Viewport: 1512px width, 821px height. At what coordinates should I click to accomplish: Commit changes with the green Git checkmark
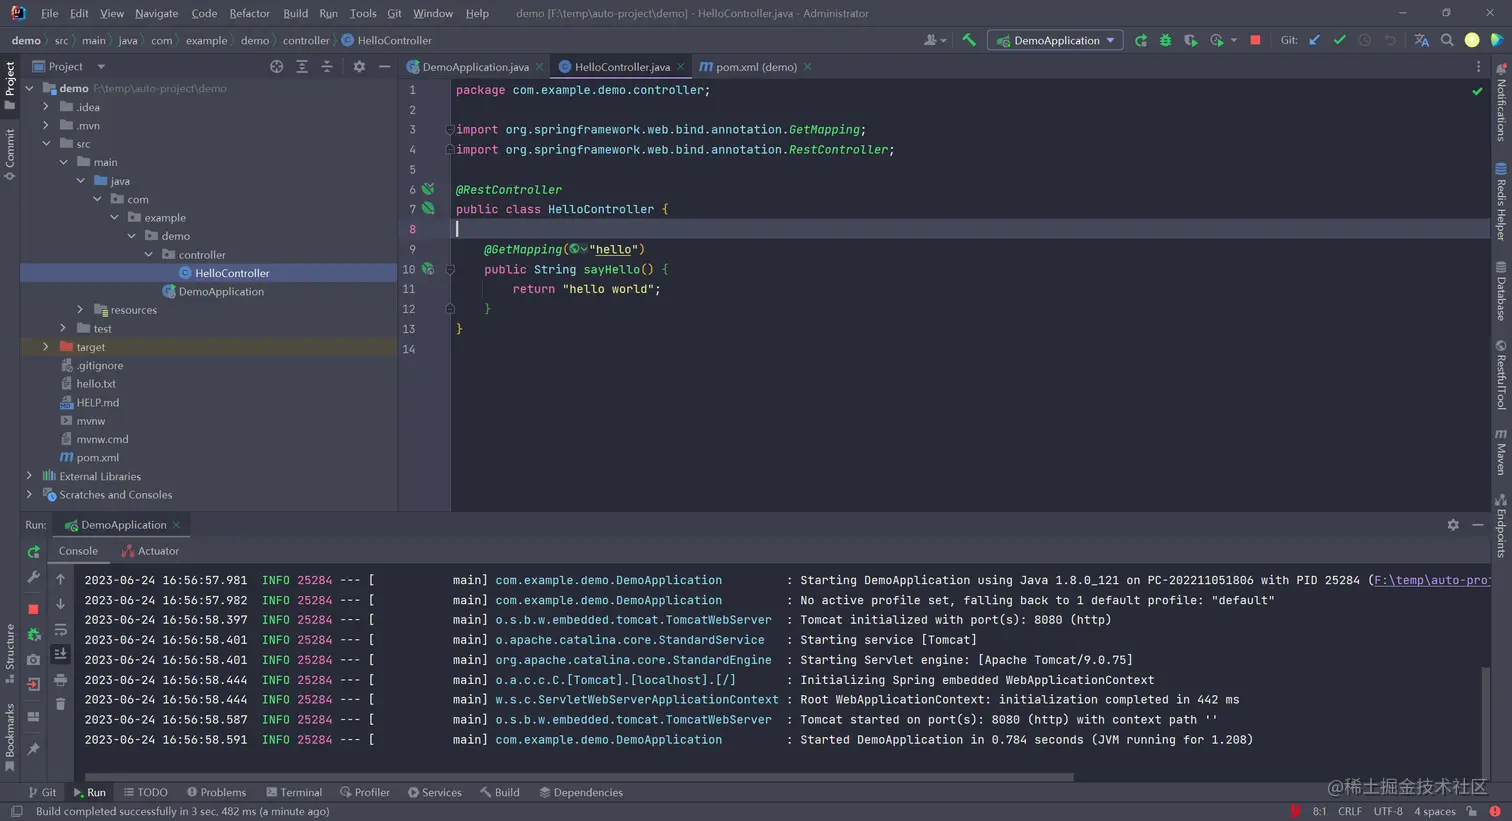coord(1340,40)
